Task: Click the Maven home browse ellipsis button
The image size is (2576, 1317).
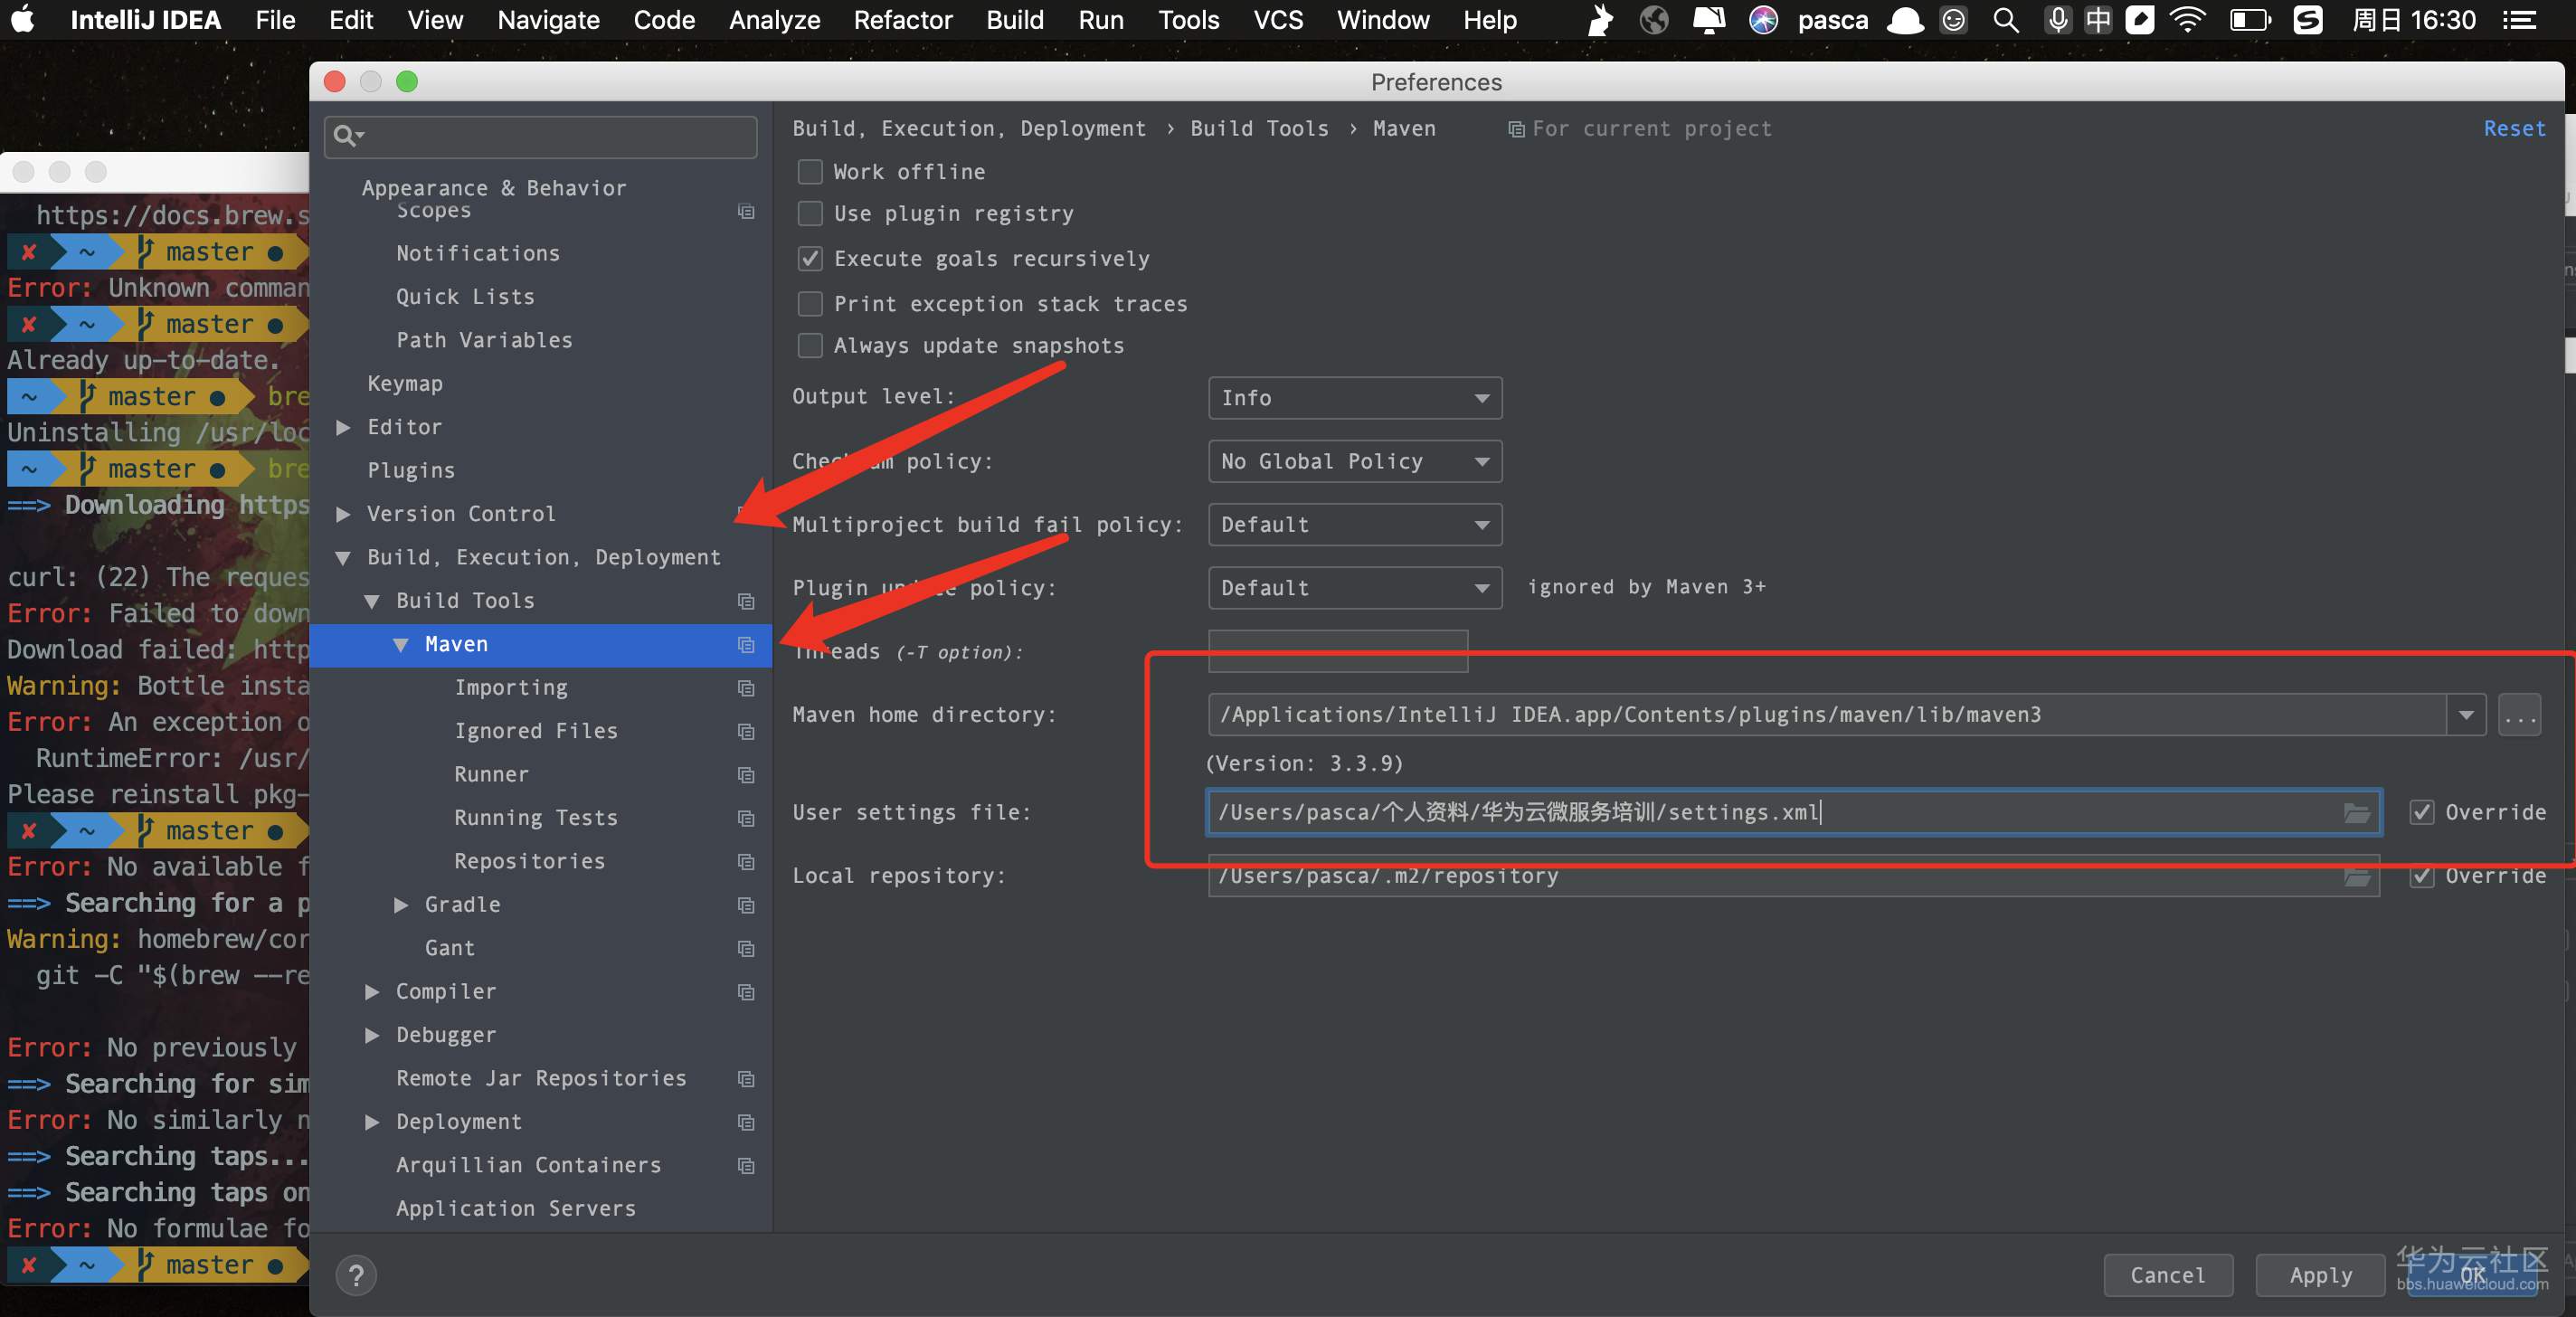Action: (x=2520, y=715)
